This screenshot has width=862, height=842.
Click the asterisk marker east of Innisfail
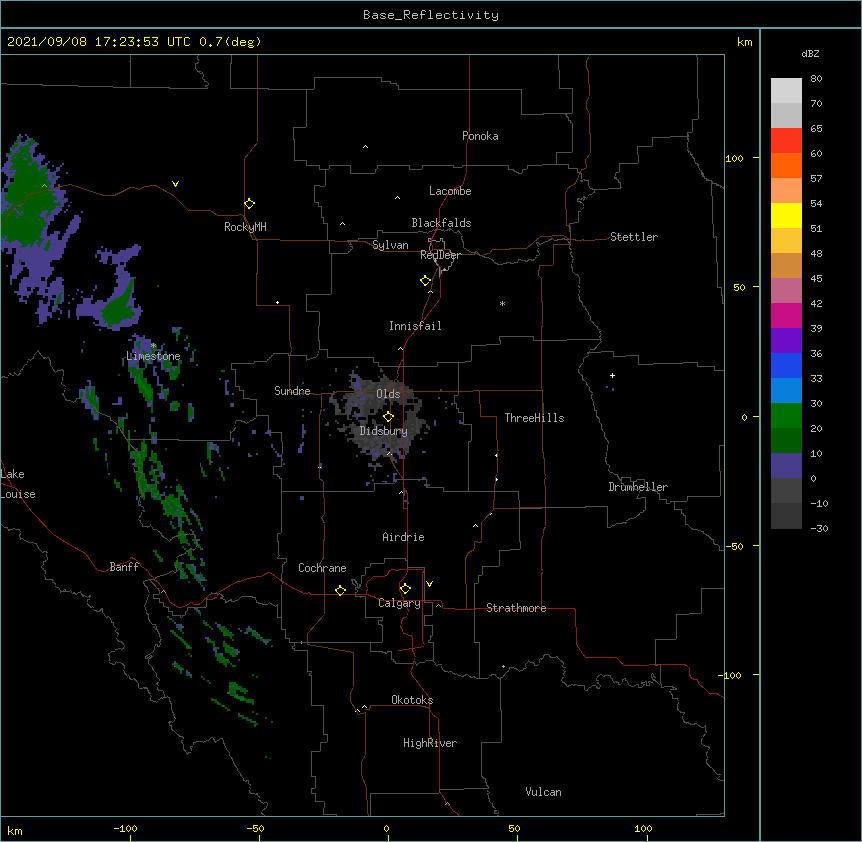pos(502,303)
